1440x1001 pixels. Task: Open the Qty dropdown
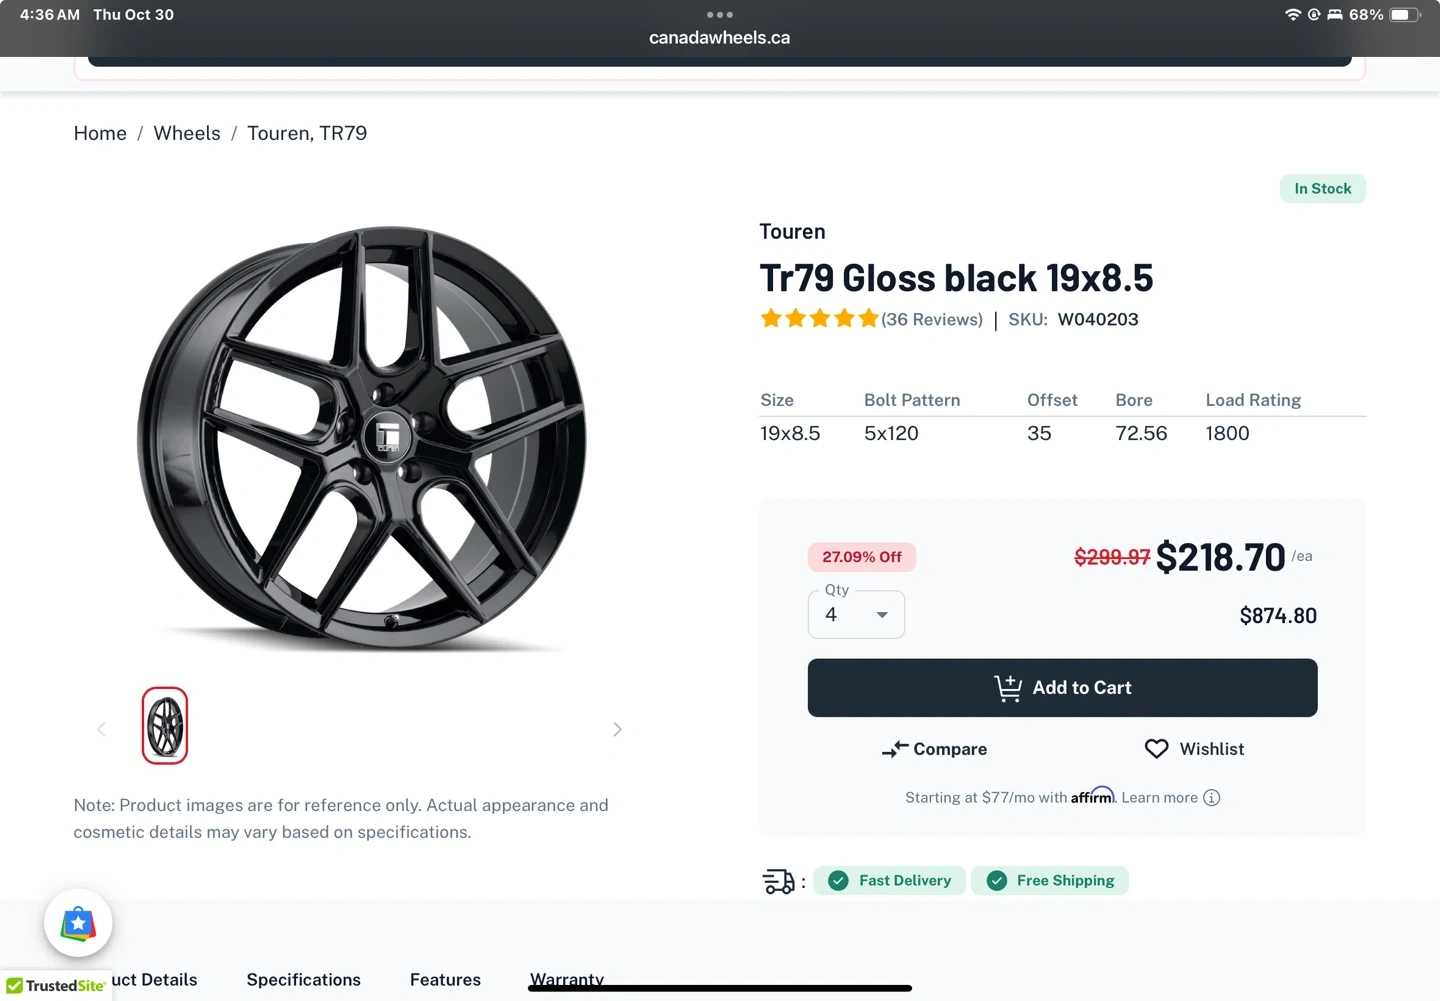point(856,615)
